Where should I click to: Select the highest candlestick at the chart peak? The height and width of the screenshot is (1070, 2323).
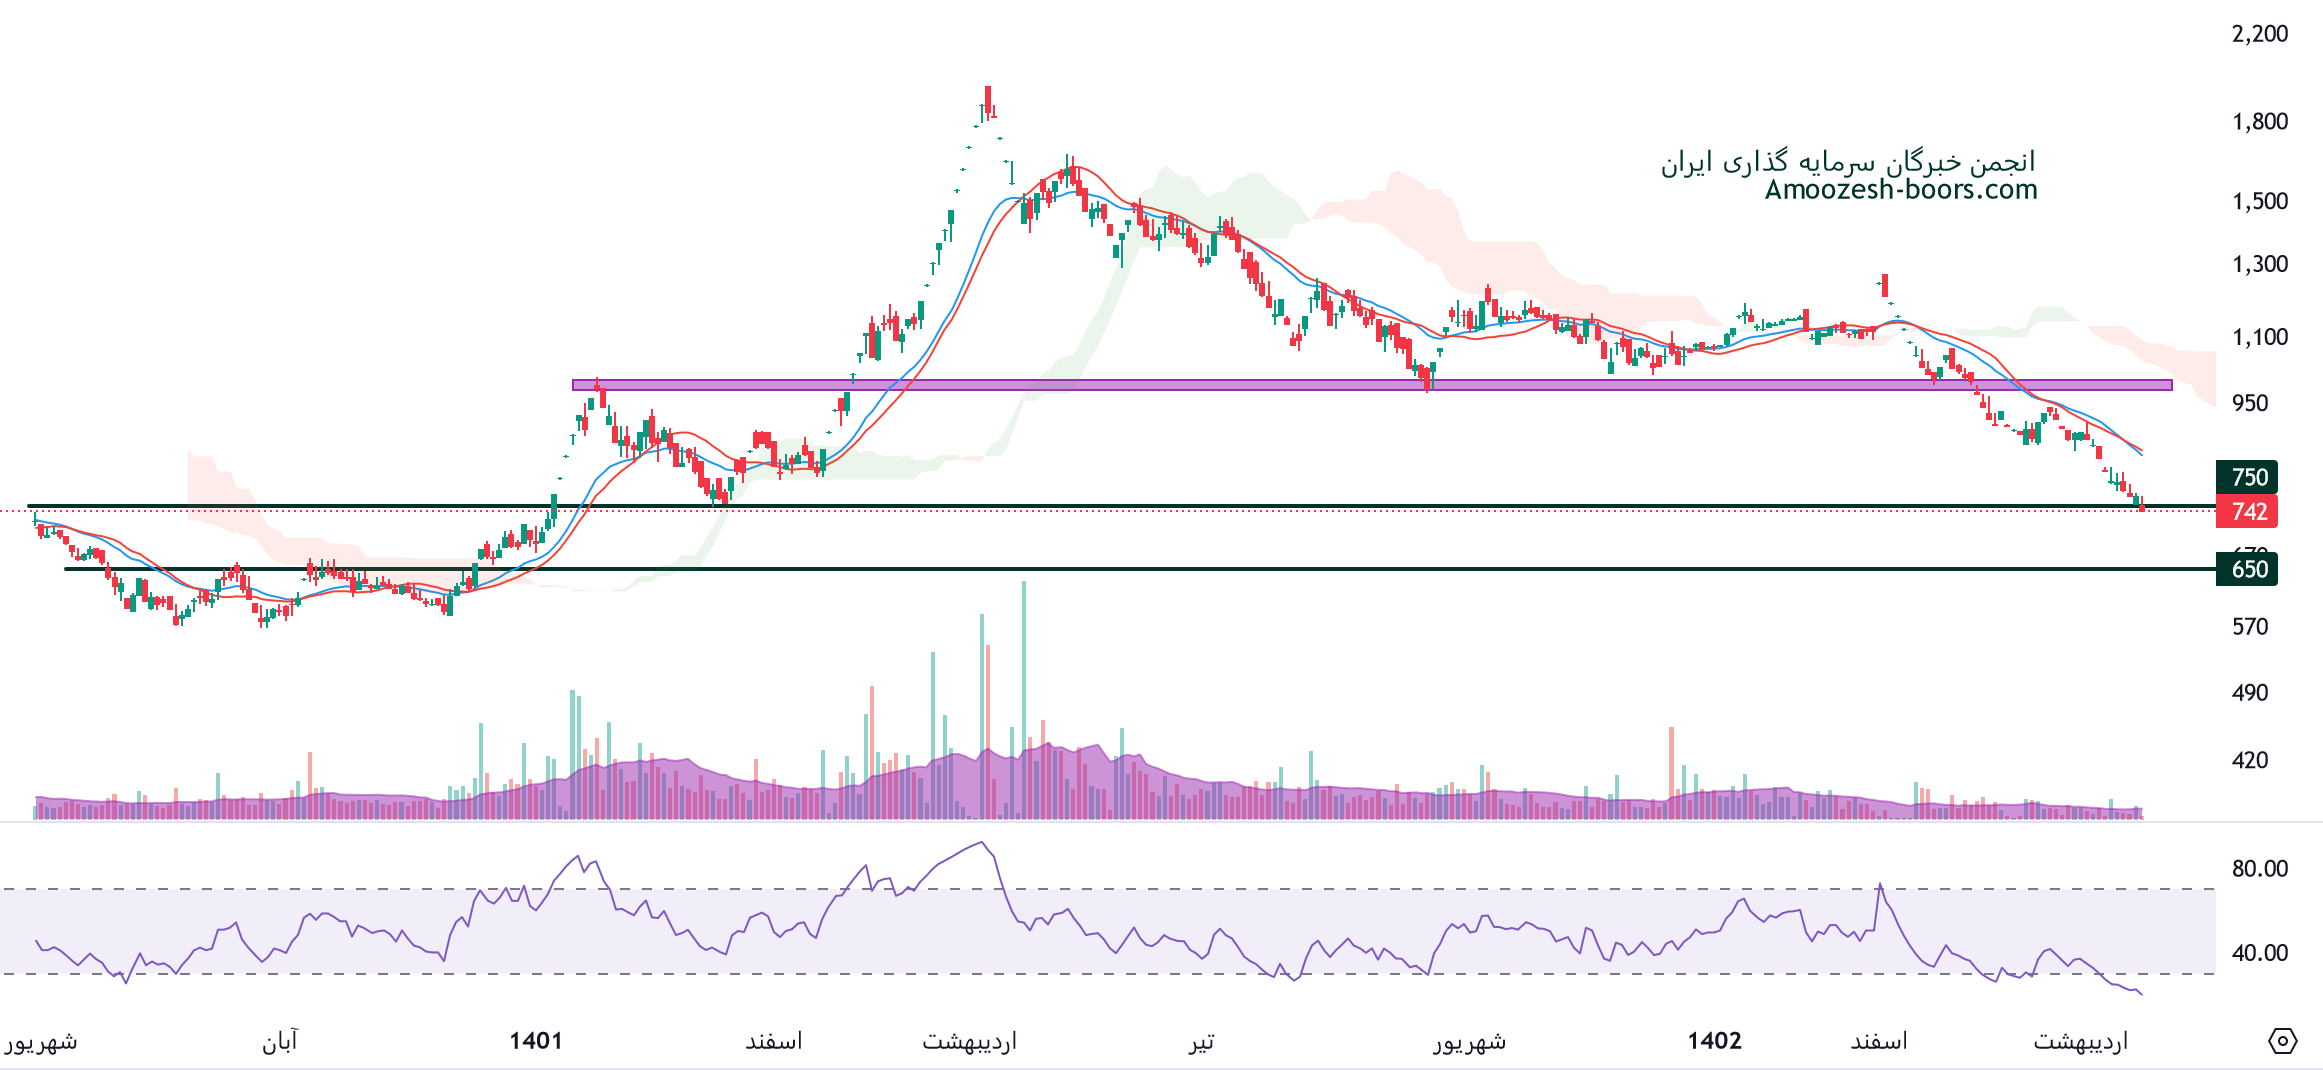(988, 101)
